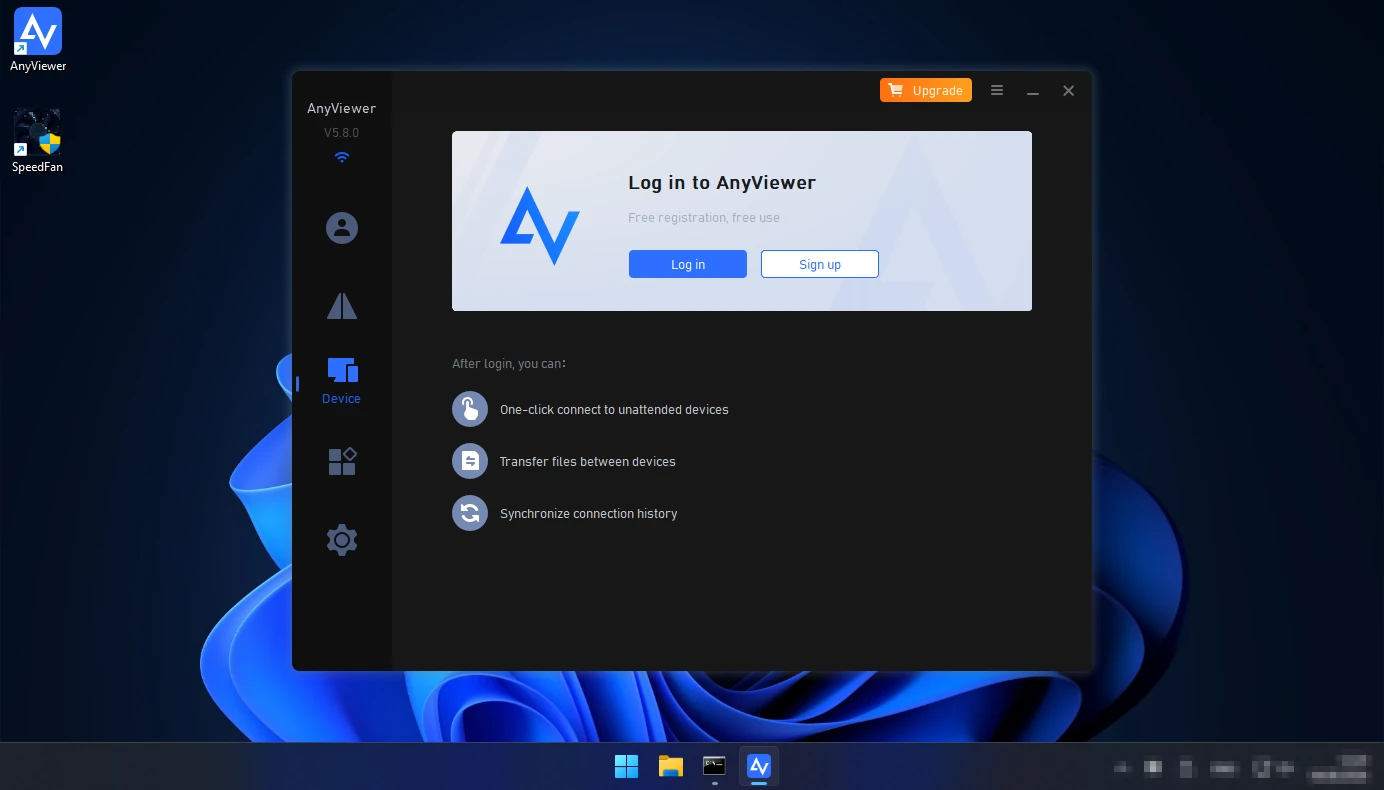The image size is (1384, 790).
Task: Click the AnyViewer taskbar icon
Action: [x=759, y=766]
